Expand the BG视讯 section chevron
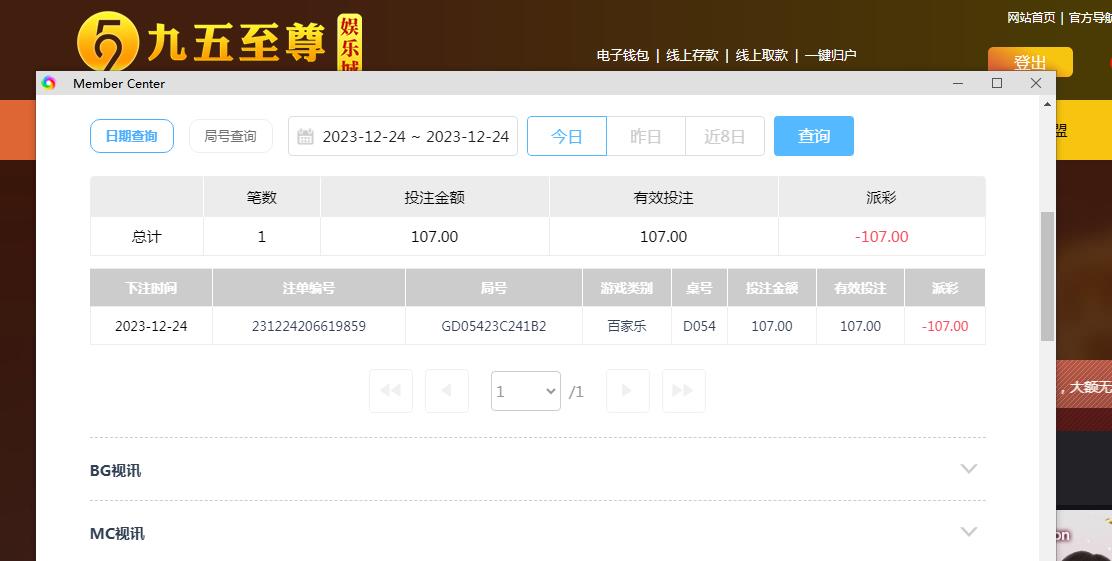 click(969, 469)
